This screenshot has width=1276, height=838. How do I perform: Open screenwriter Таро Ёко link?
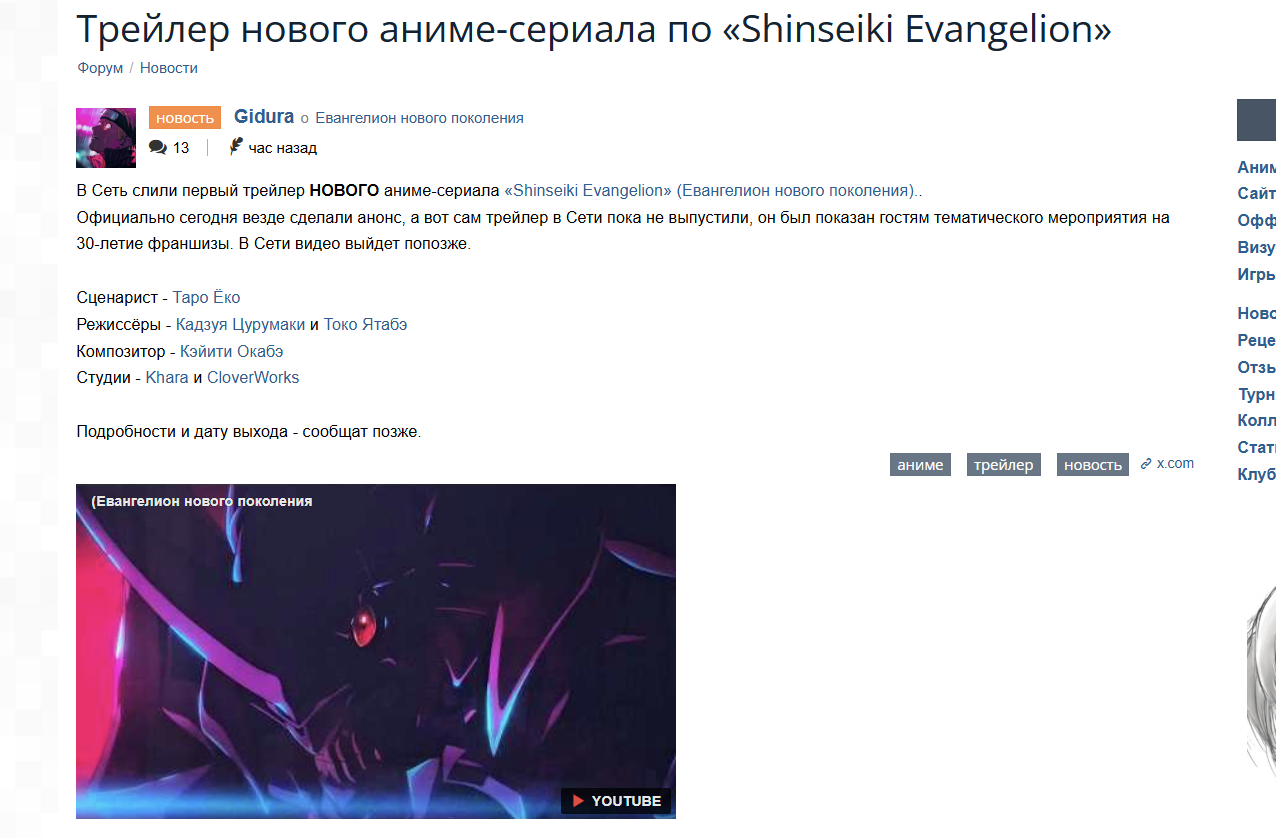click(x=206, y=297)
